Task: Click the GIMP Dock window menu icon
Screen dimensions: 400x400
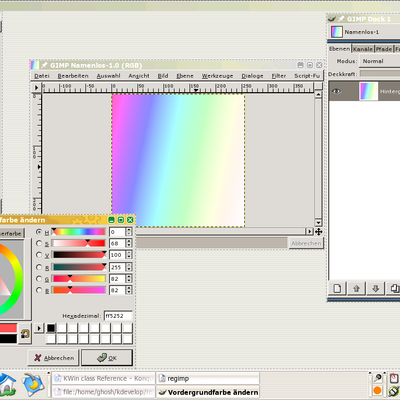Action: tap(332, 19)
